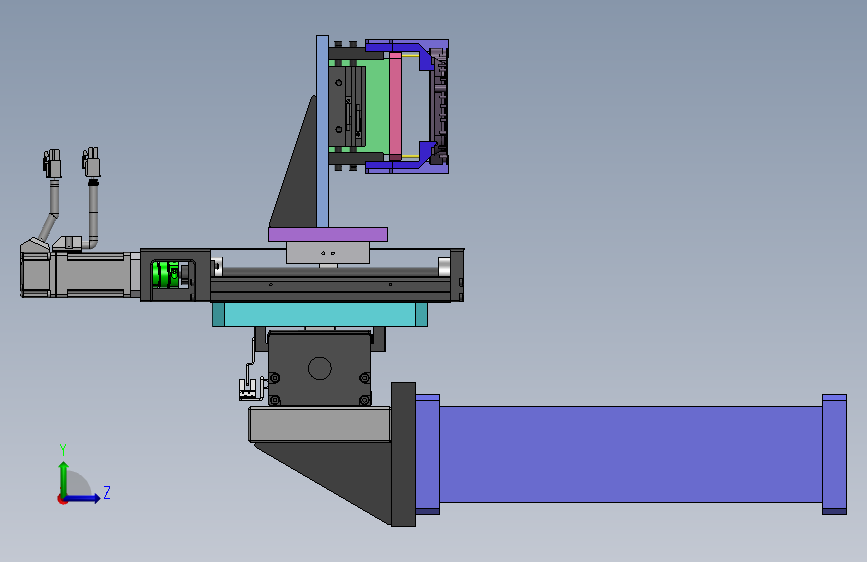Click the green Y axis arrow of the triad
The height and width of the screenshot is (562, 867).
(x=64, y=479)
